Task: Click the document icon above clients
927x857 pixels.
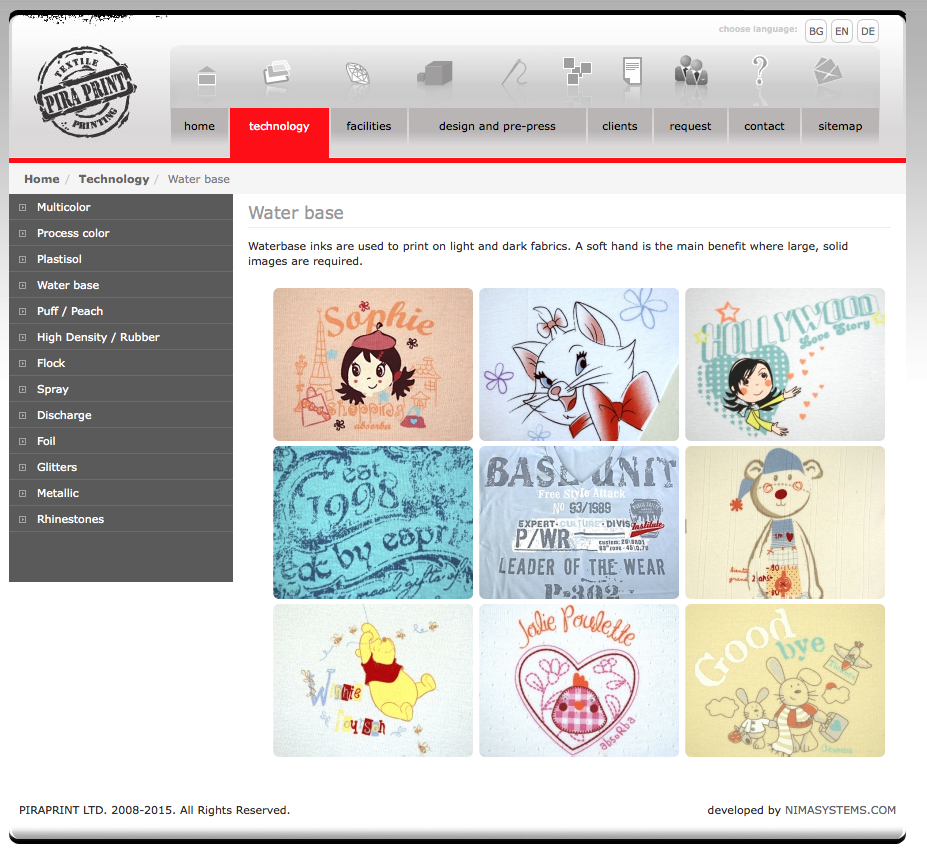Action: (x=631, y=73)
